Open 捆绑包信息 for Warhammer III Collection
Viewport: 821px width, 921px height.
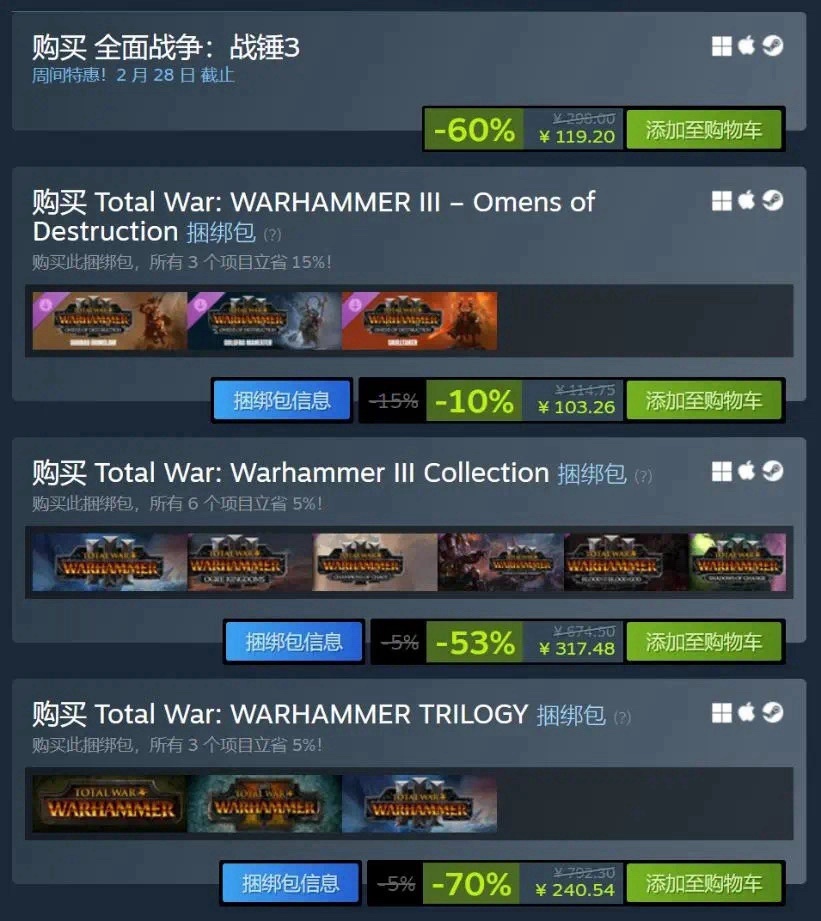point(294,642)
